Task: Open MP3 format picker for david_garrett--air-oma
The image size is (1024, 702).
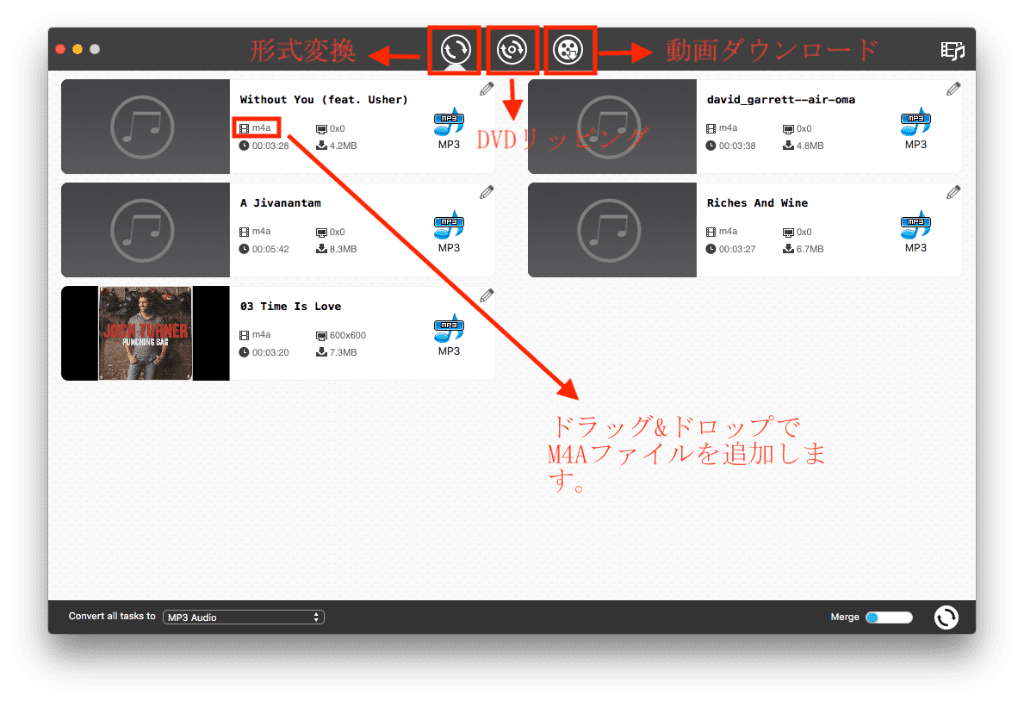Action: [x=916, y=126]
